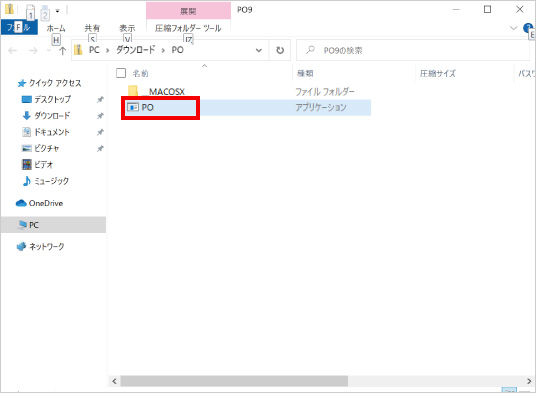Open ドキュメント in the sidebar
Viewport: 536px width, 393px height.
tap(46, 132)
